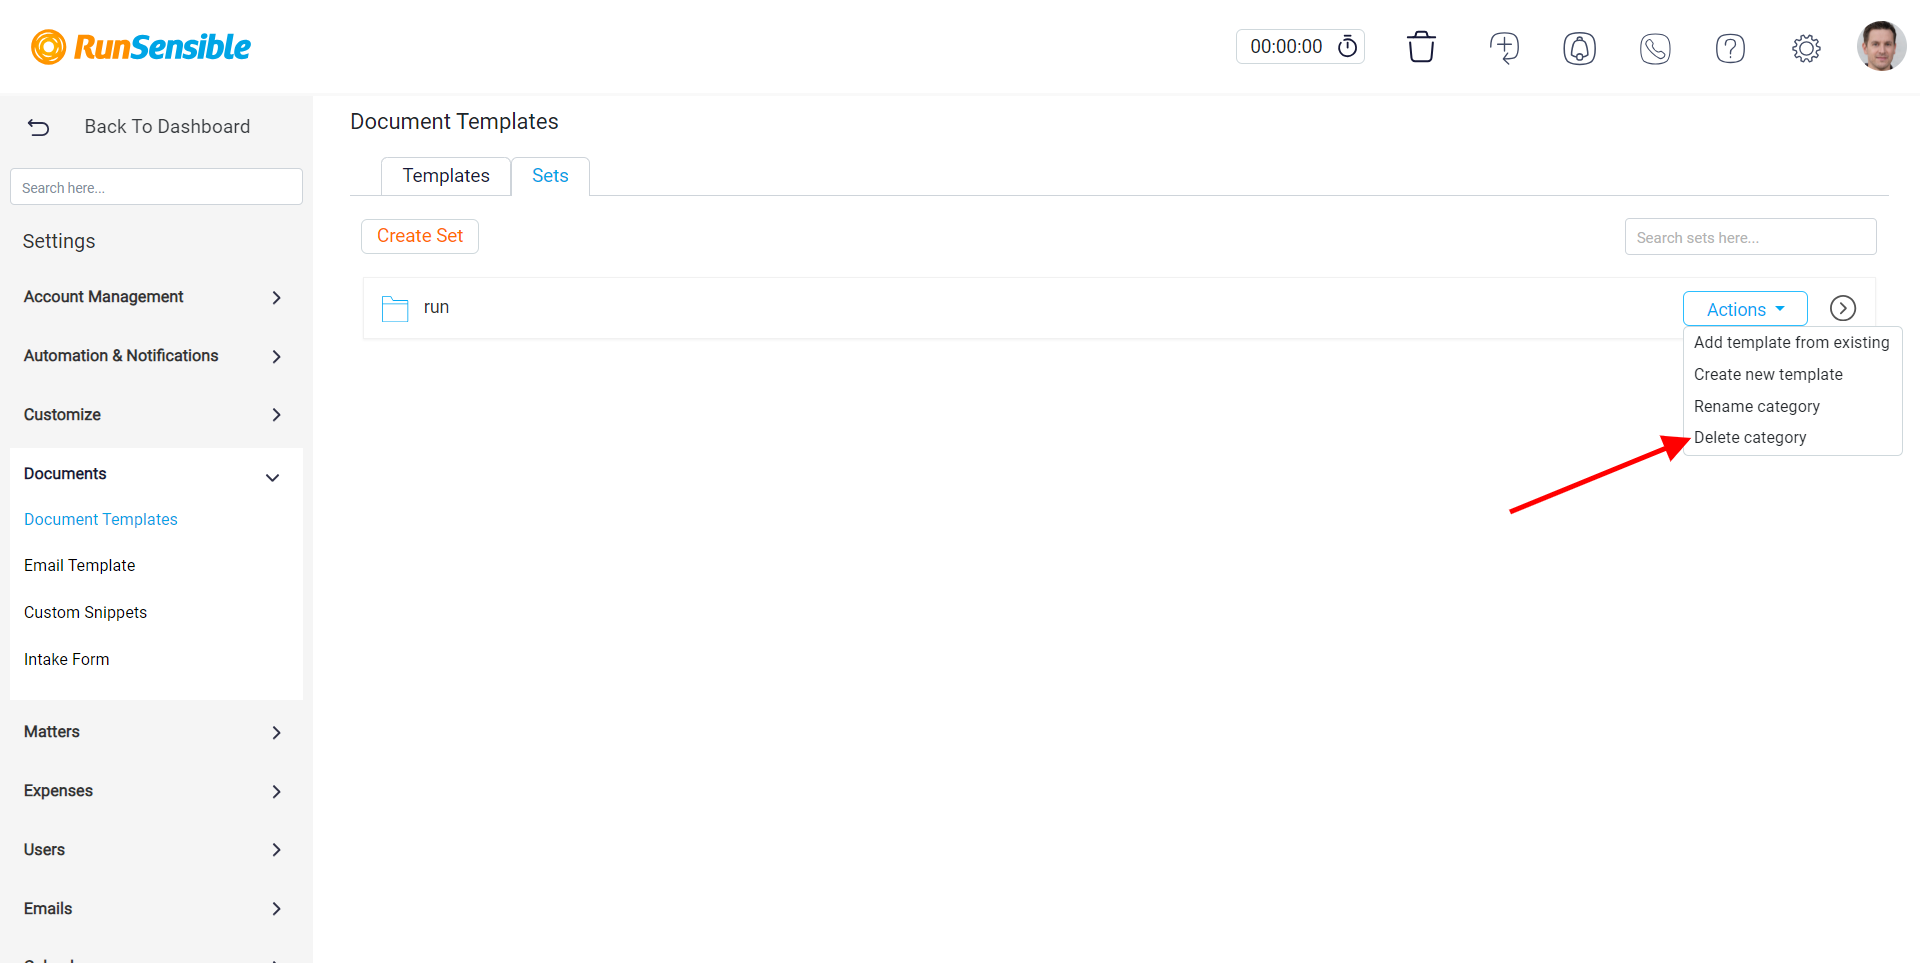Click the timer display 00:00:00
Viewport: 1920px width, 963px height.
click(1286, 47)
